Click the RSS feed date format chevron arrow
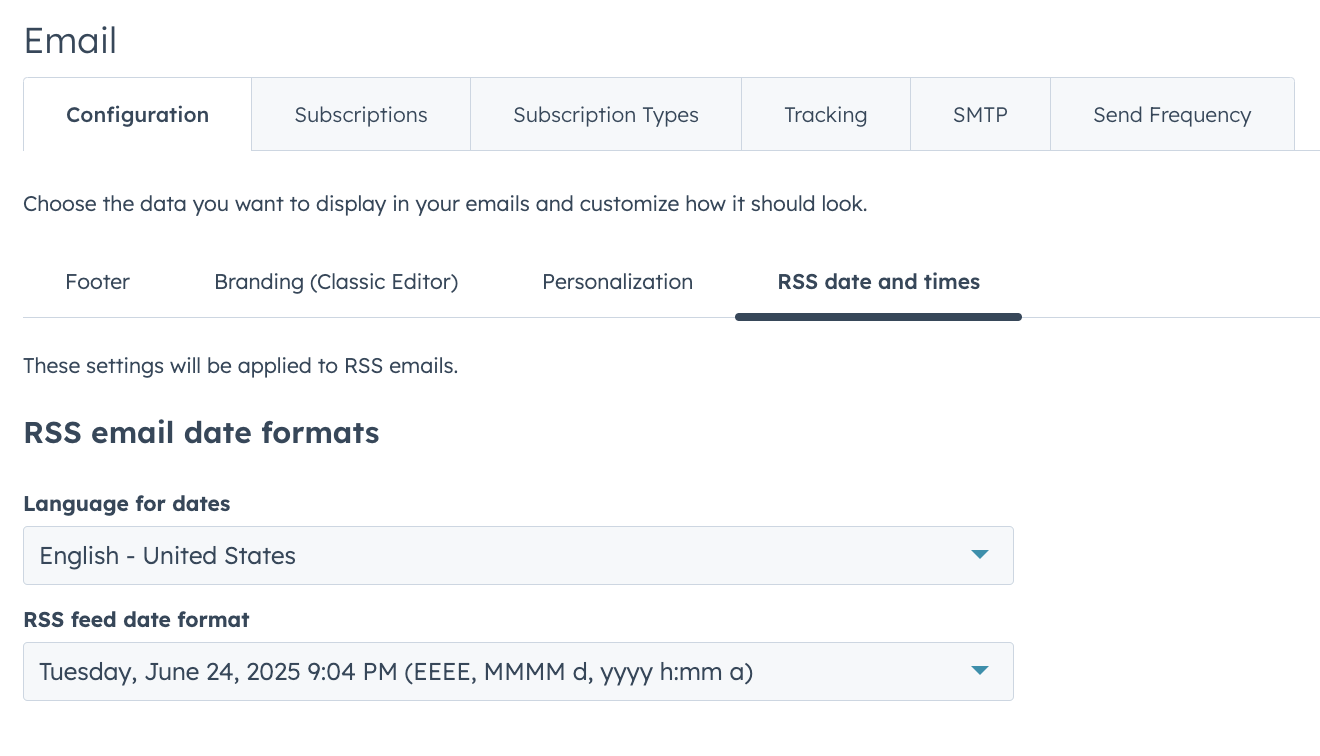The height and width of the screenshot is (756, 1320). (x=980, y=671)
